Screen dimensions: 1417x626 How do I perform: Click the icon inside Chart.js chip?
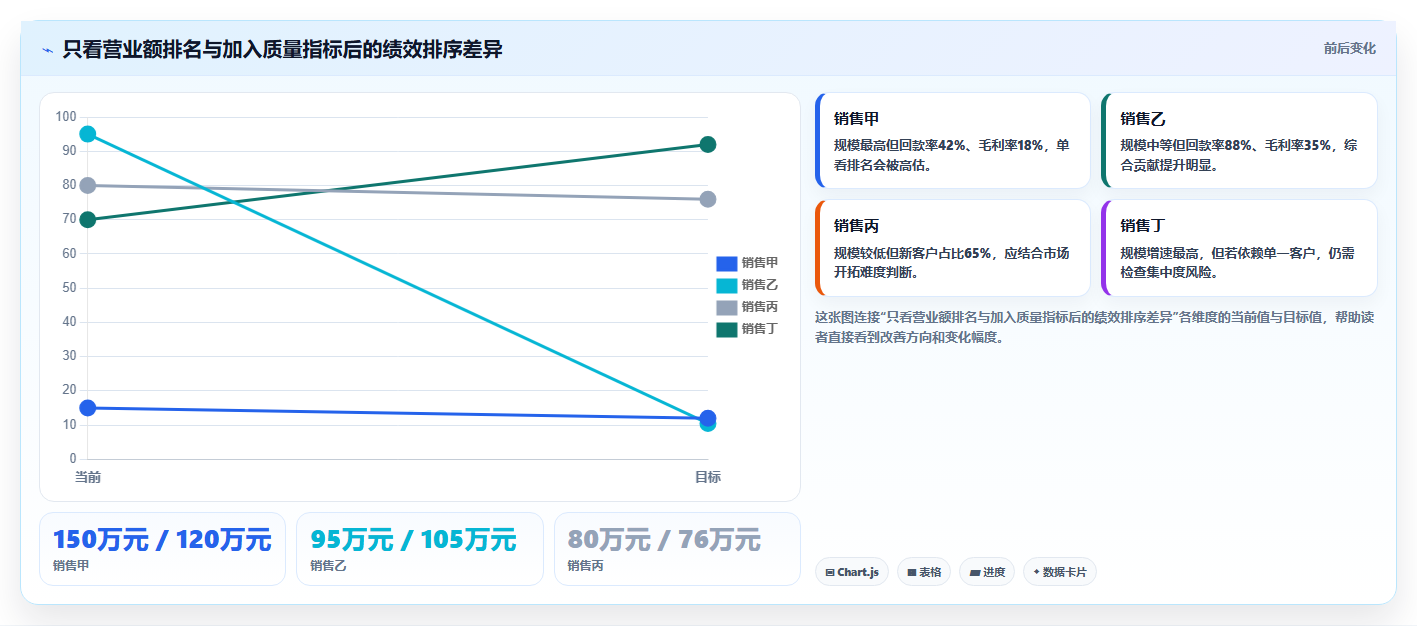[x=830, y=573]
